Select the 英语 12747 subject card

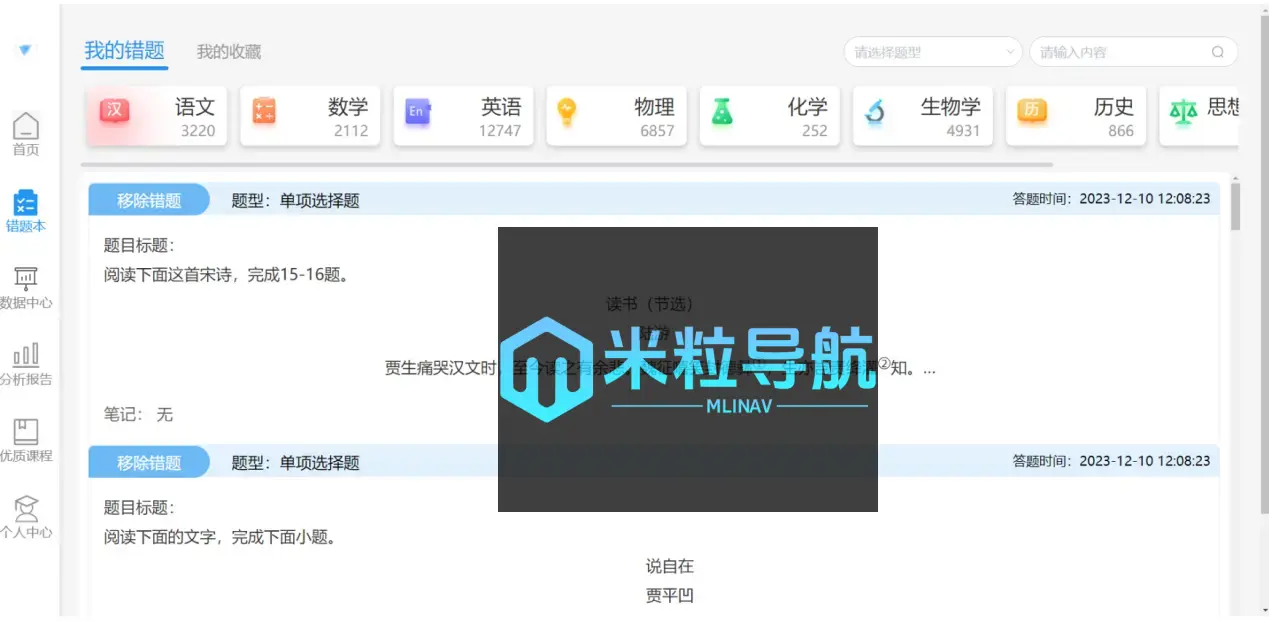click(x=463, y=116)
